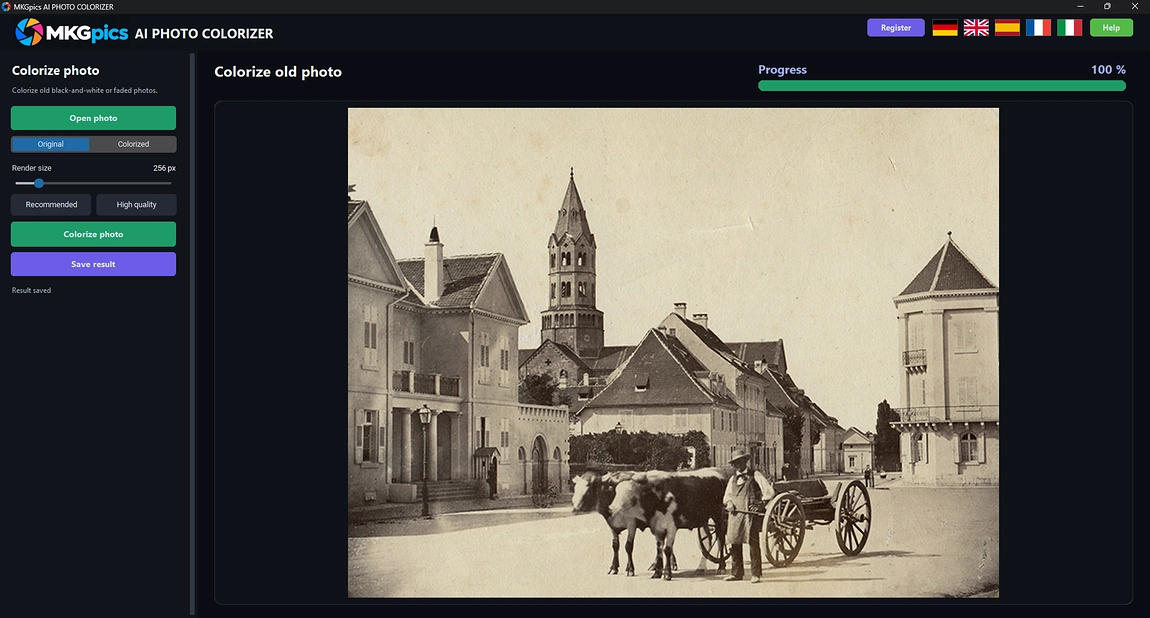1150x618 pixels.
Task: Close the MKGpics window
Action: pos(1135,7)
